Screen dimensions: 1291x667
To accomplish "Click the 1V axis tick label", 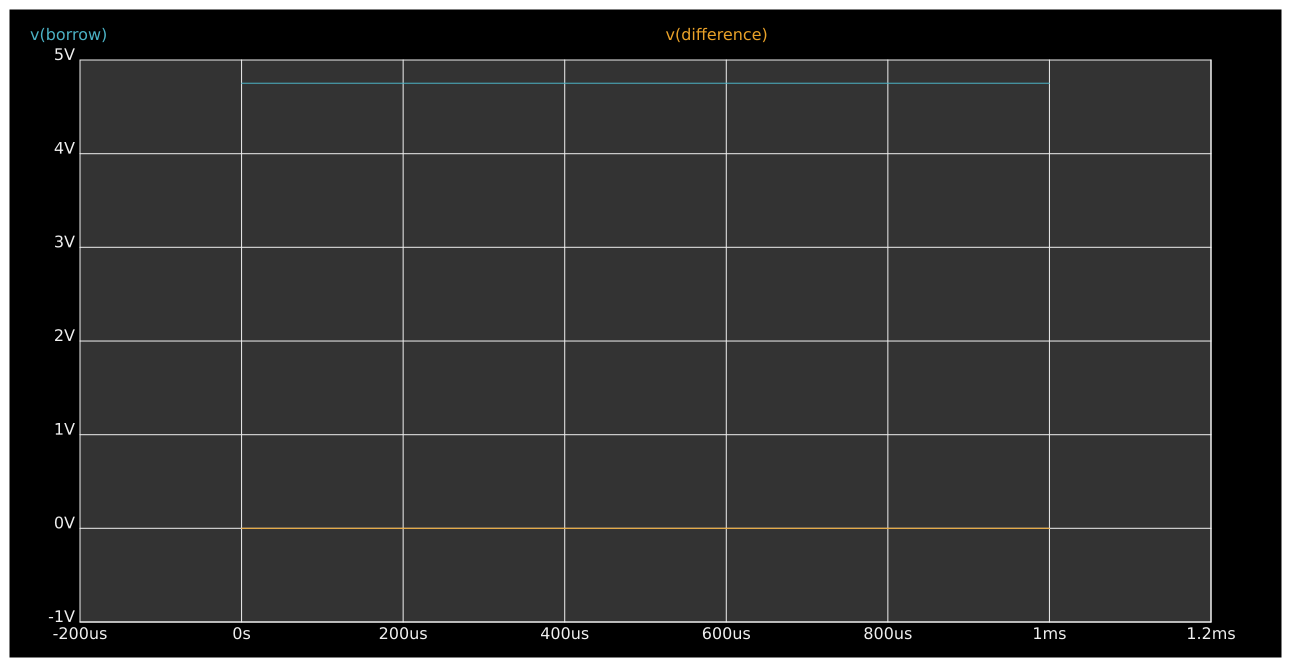I will pyautogui.click(x=64, y=429).
